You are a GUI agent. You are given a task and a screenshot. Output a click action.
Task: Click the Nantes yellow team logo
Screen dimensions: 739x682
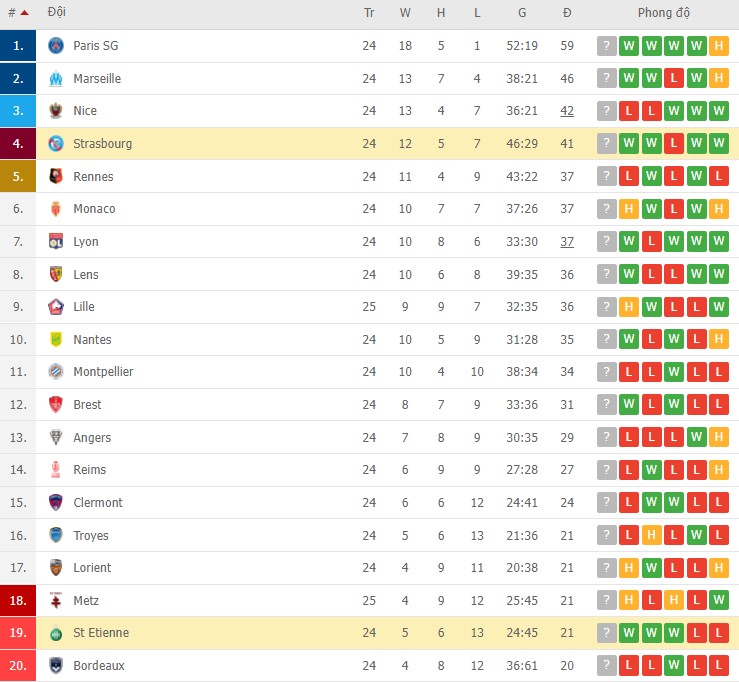pos(56,340)
